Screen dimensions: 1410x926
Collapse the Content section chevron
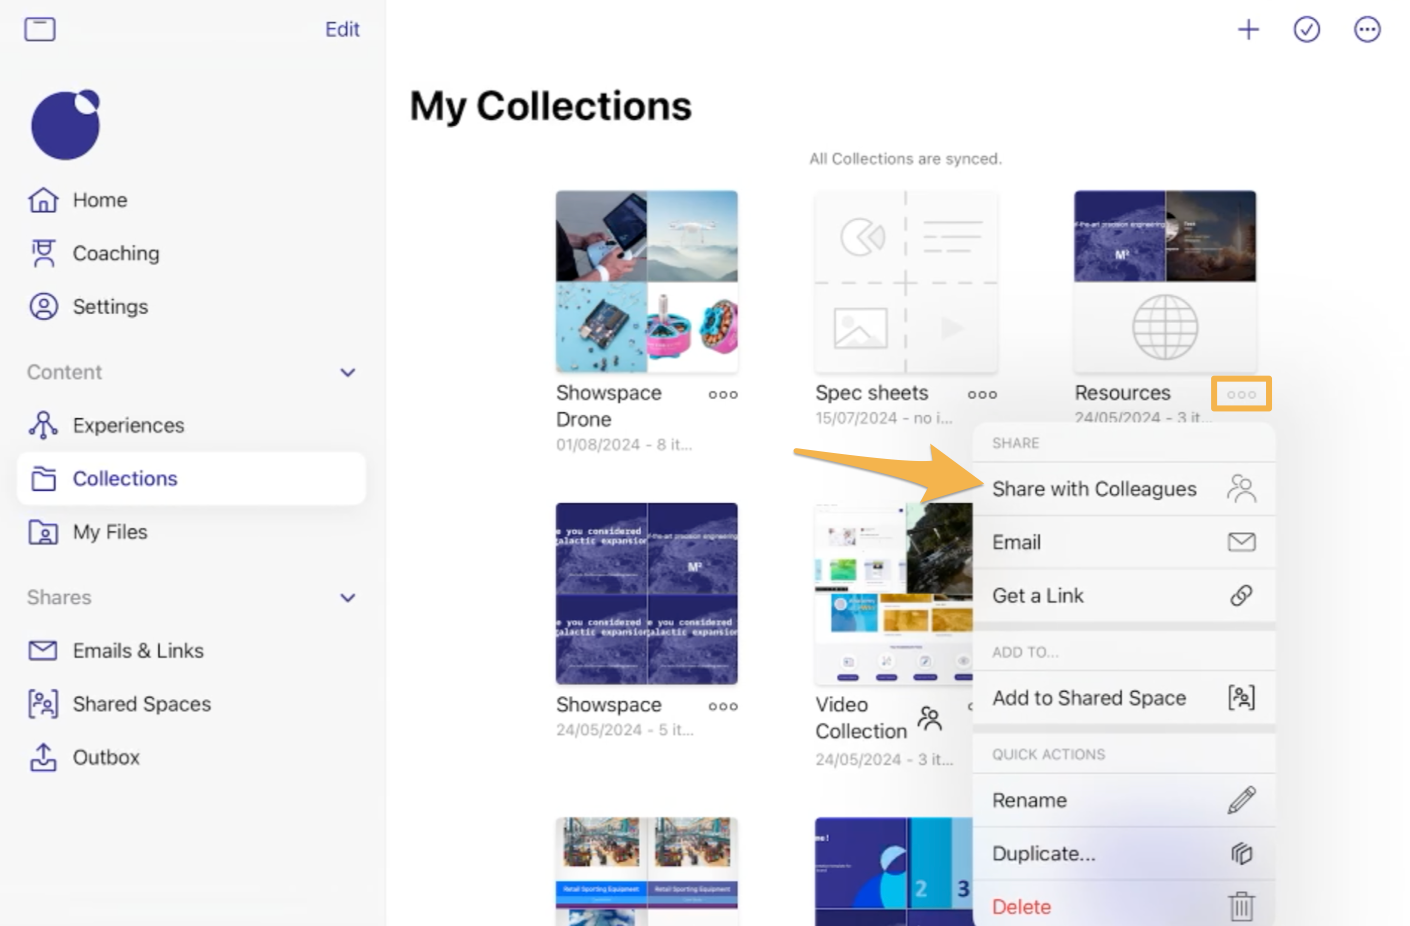point(348,372)
